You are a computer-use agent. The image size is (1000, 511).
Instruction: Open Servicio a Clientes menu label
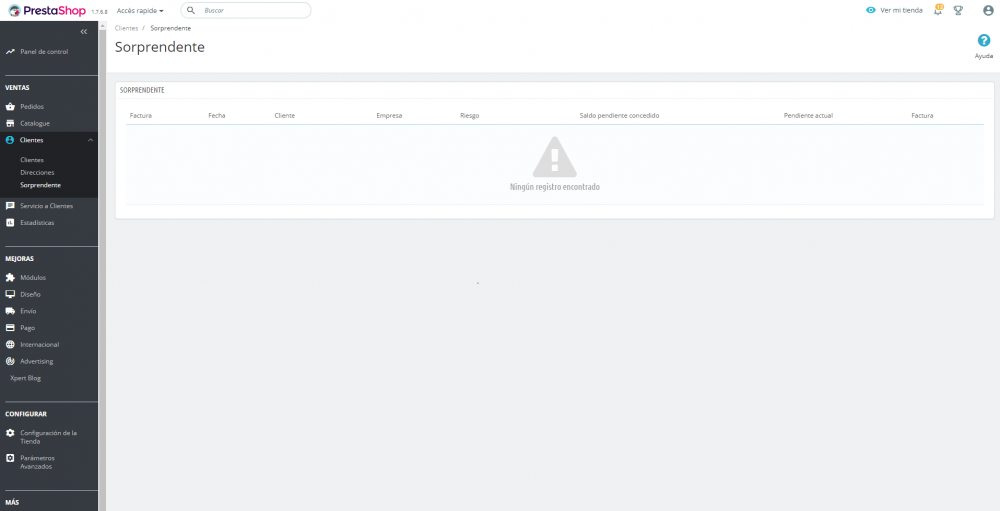47,206
